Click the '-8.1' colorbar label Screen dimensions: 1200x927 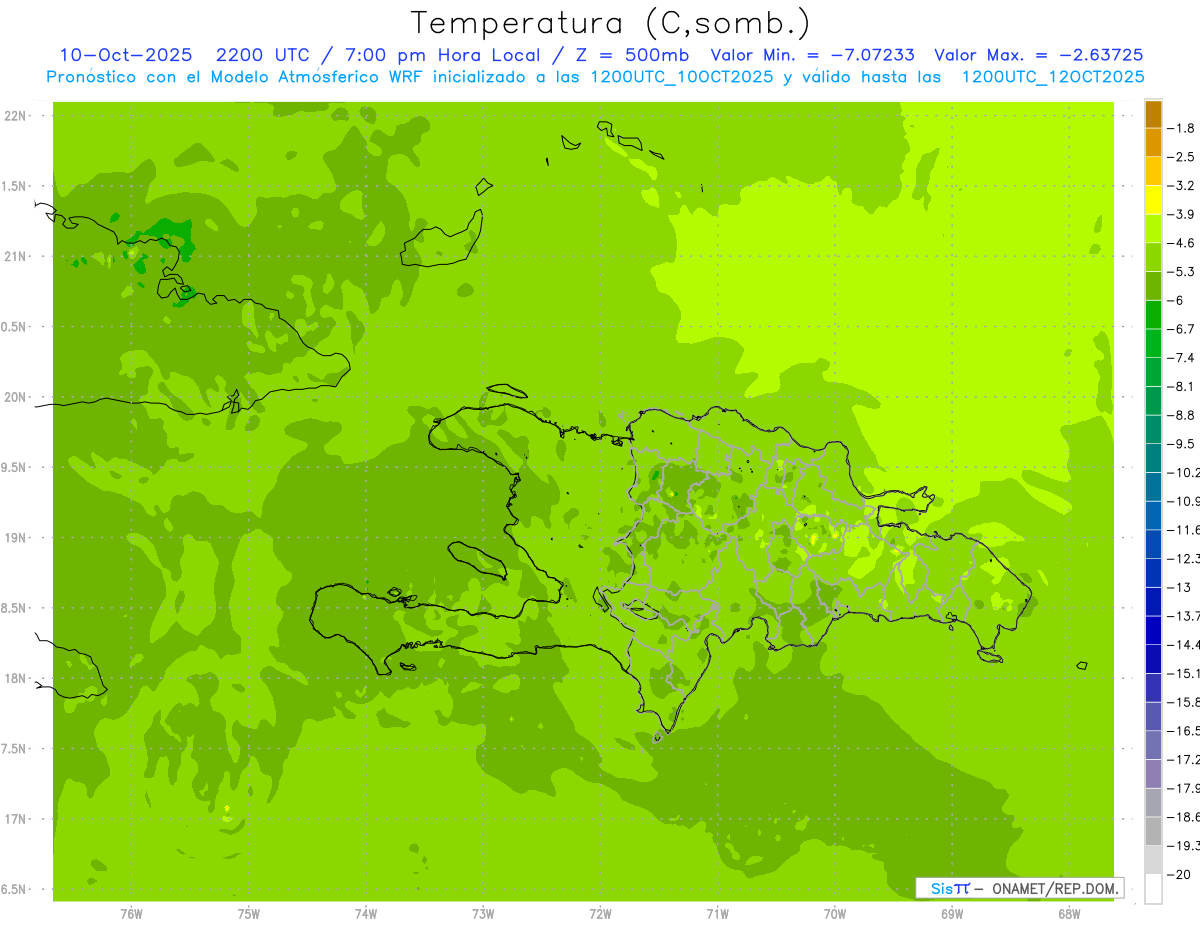(1182, 387)
